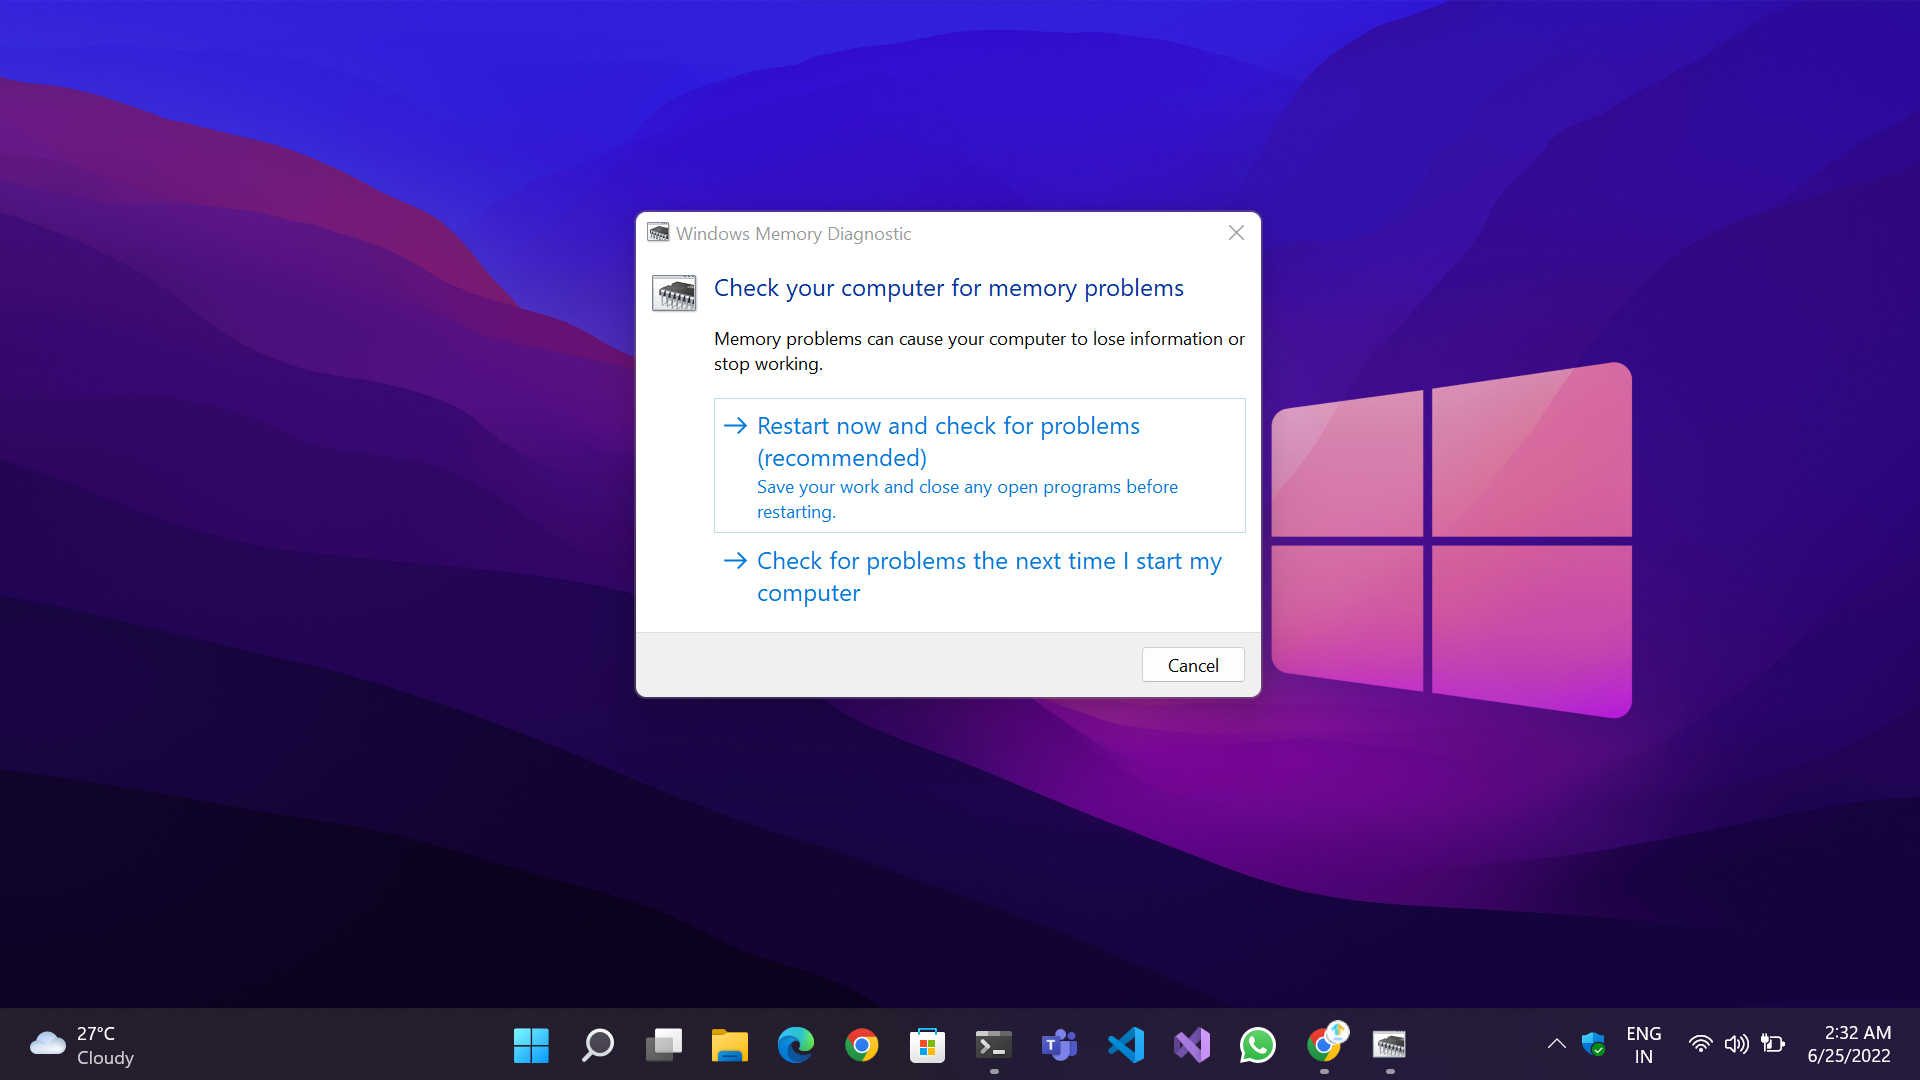Open Microsoft Edge browser

click(x=795, y=1046)
